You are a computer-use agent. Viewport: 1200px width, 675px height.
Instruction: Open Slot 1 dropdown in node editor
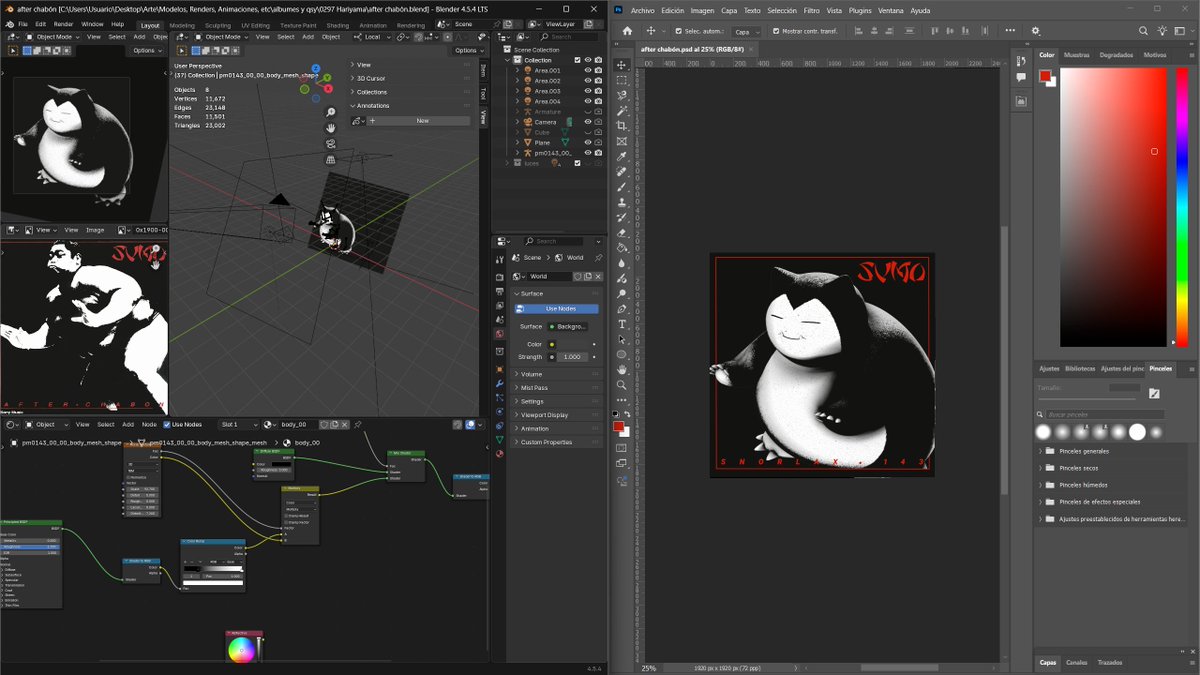(239, 424)
